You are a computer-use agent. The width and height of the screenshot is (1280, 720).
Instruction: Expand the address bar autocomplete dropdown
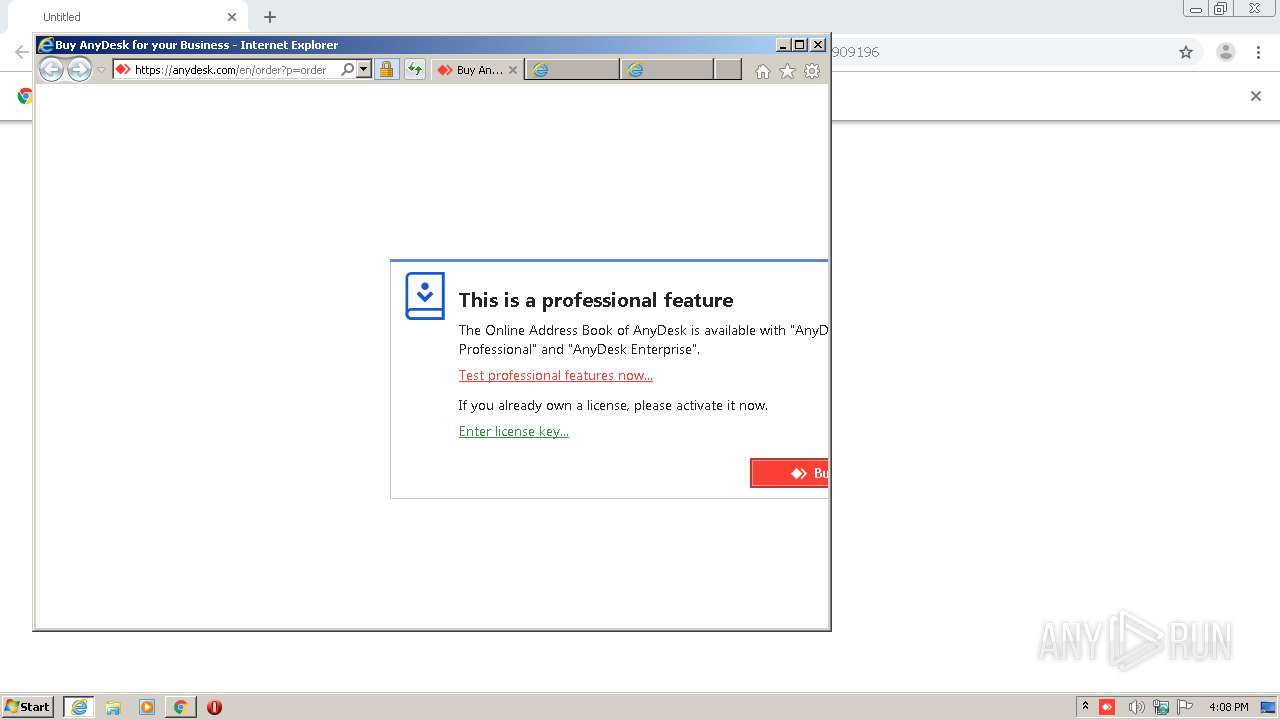pos(364,70)
